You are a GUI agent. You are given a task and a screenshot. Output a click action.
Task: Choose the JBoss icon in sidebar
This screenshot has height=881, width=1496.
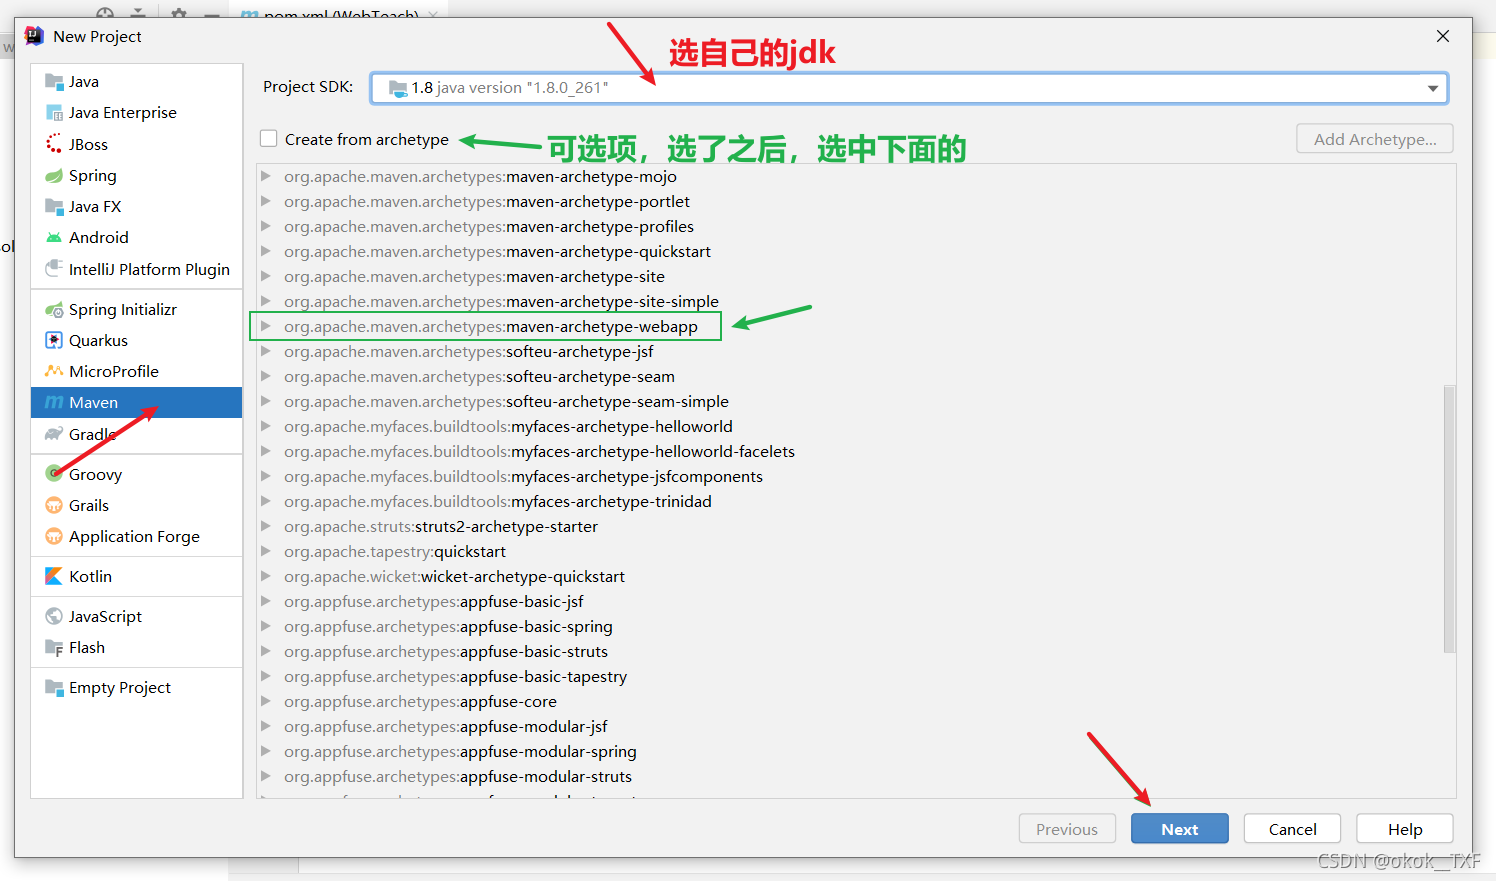click(x=54, y=144)
